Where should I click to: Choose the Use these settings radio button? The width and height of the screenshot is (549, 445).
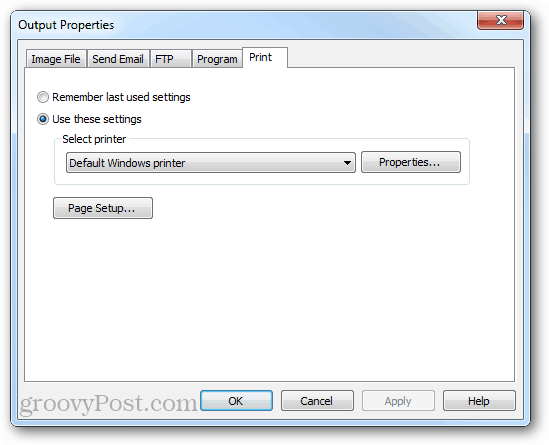(43, 119)
